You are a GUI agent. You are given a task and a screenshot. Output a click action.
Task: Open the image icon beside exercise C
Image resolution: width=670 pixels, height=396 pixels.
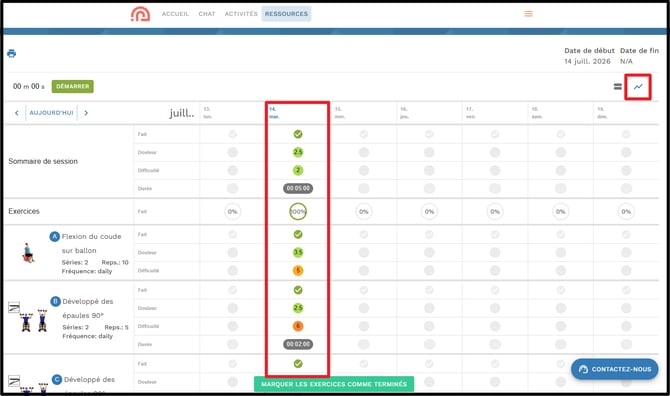(14, 381)
